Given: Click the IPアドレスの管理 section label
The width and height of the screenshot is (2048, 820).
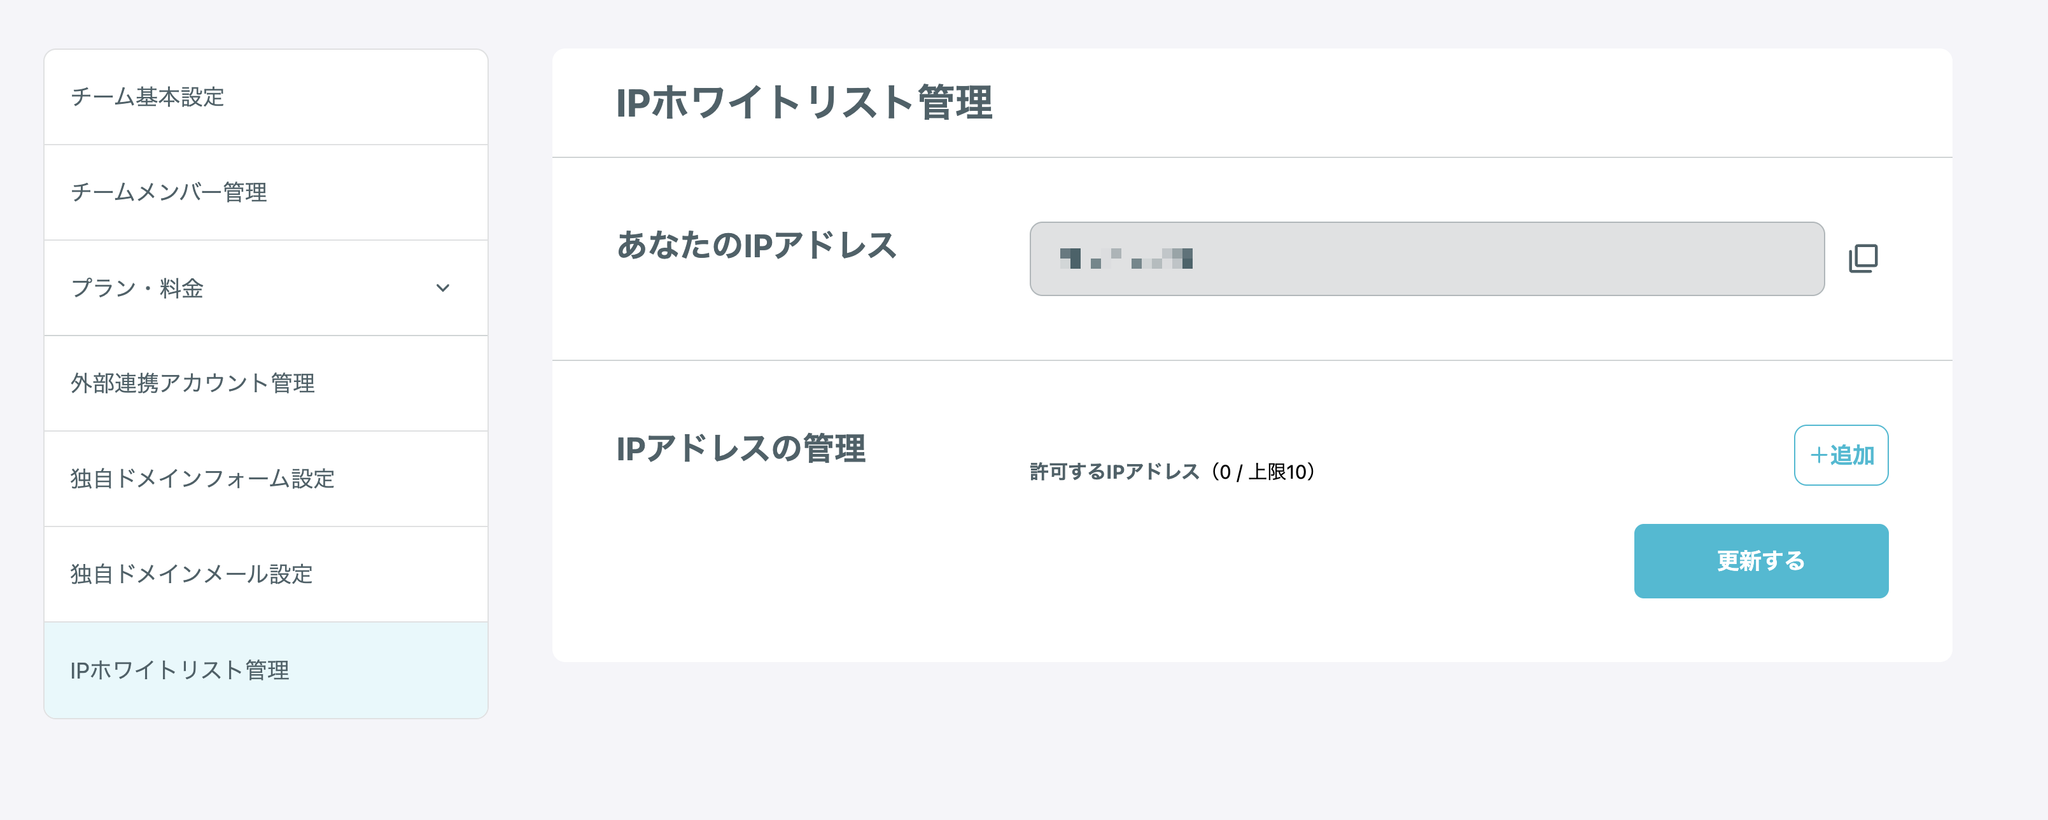Looking at the screenshot, I should [x=741, y=449].
